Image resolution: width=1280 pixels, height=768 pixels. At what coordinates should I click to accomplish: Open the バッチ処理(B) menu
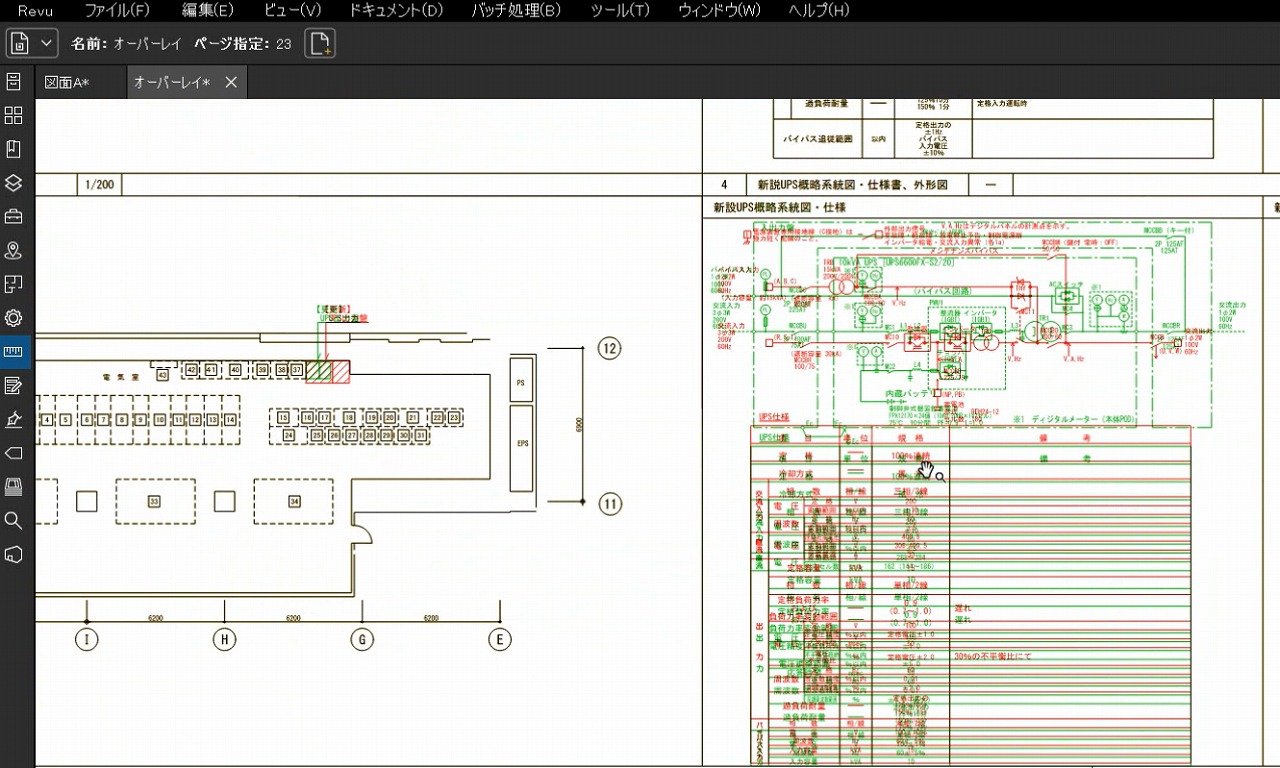pyautogui.click(x=516, y=11)
